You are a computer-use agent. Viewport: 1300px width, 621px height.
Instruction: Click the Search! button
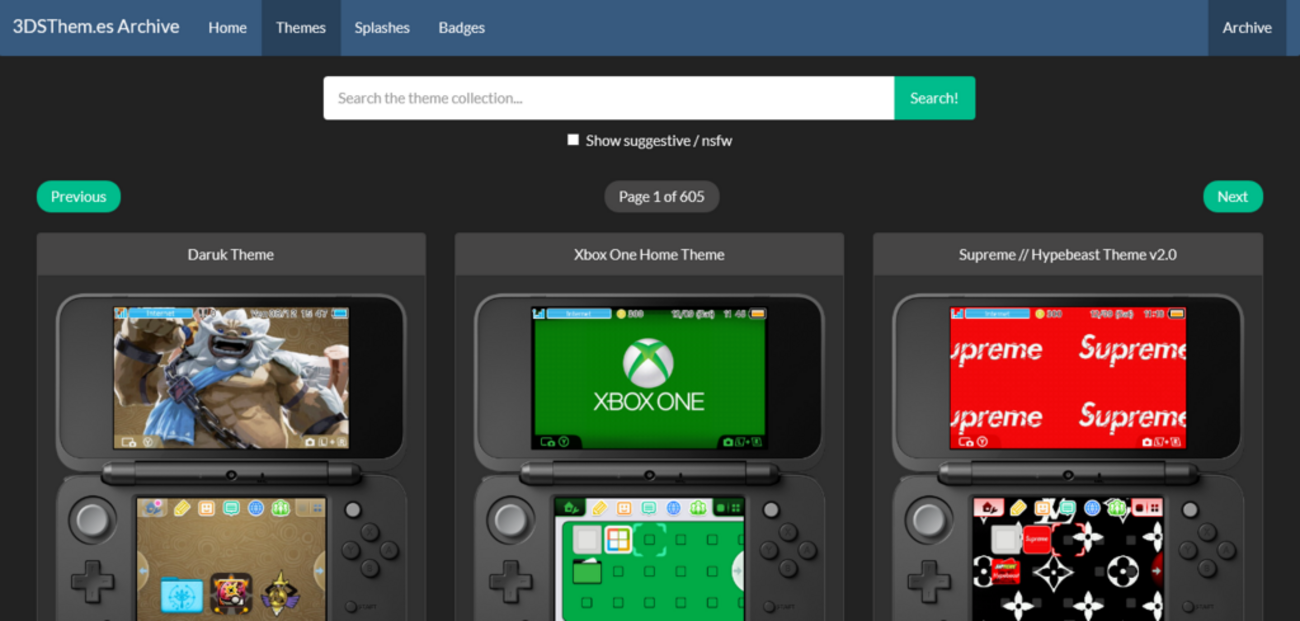tap(934, 98)
